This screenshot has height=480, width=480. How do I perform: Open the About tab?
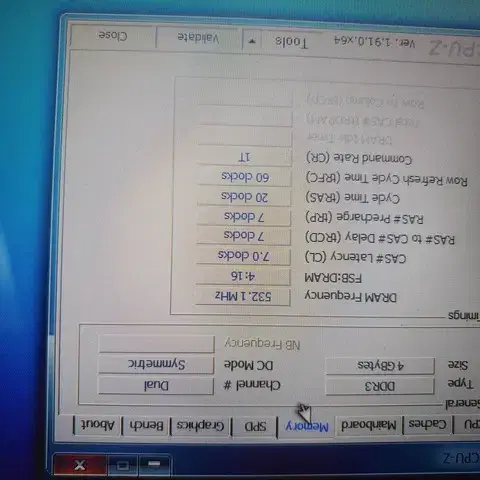click(x=98, y=425)
